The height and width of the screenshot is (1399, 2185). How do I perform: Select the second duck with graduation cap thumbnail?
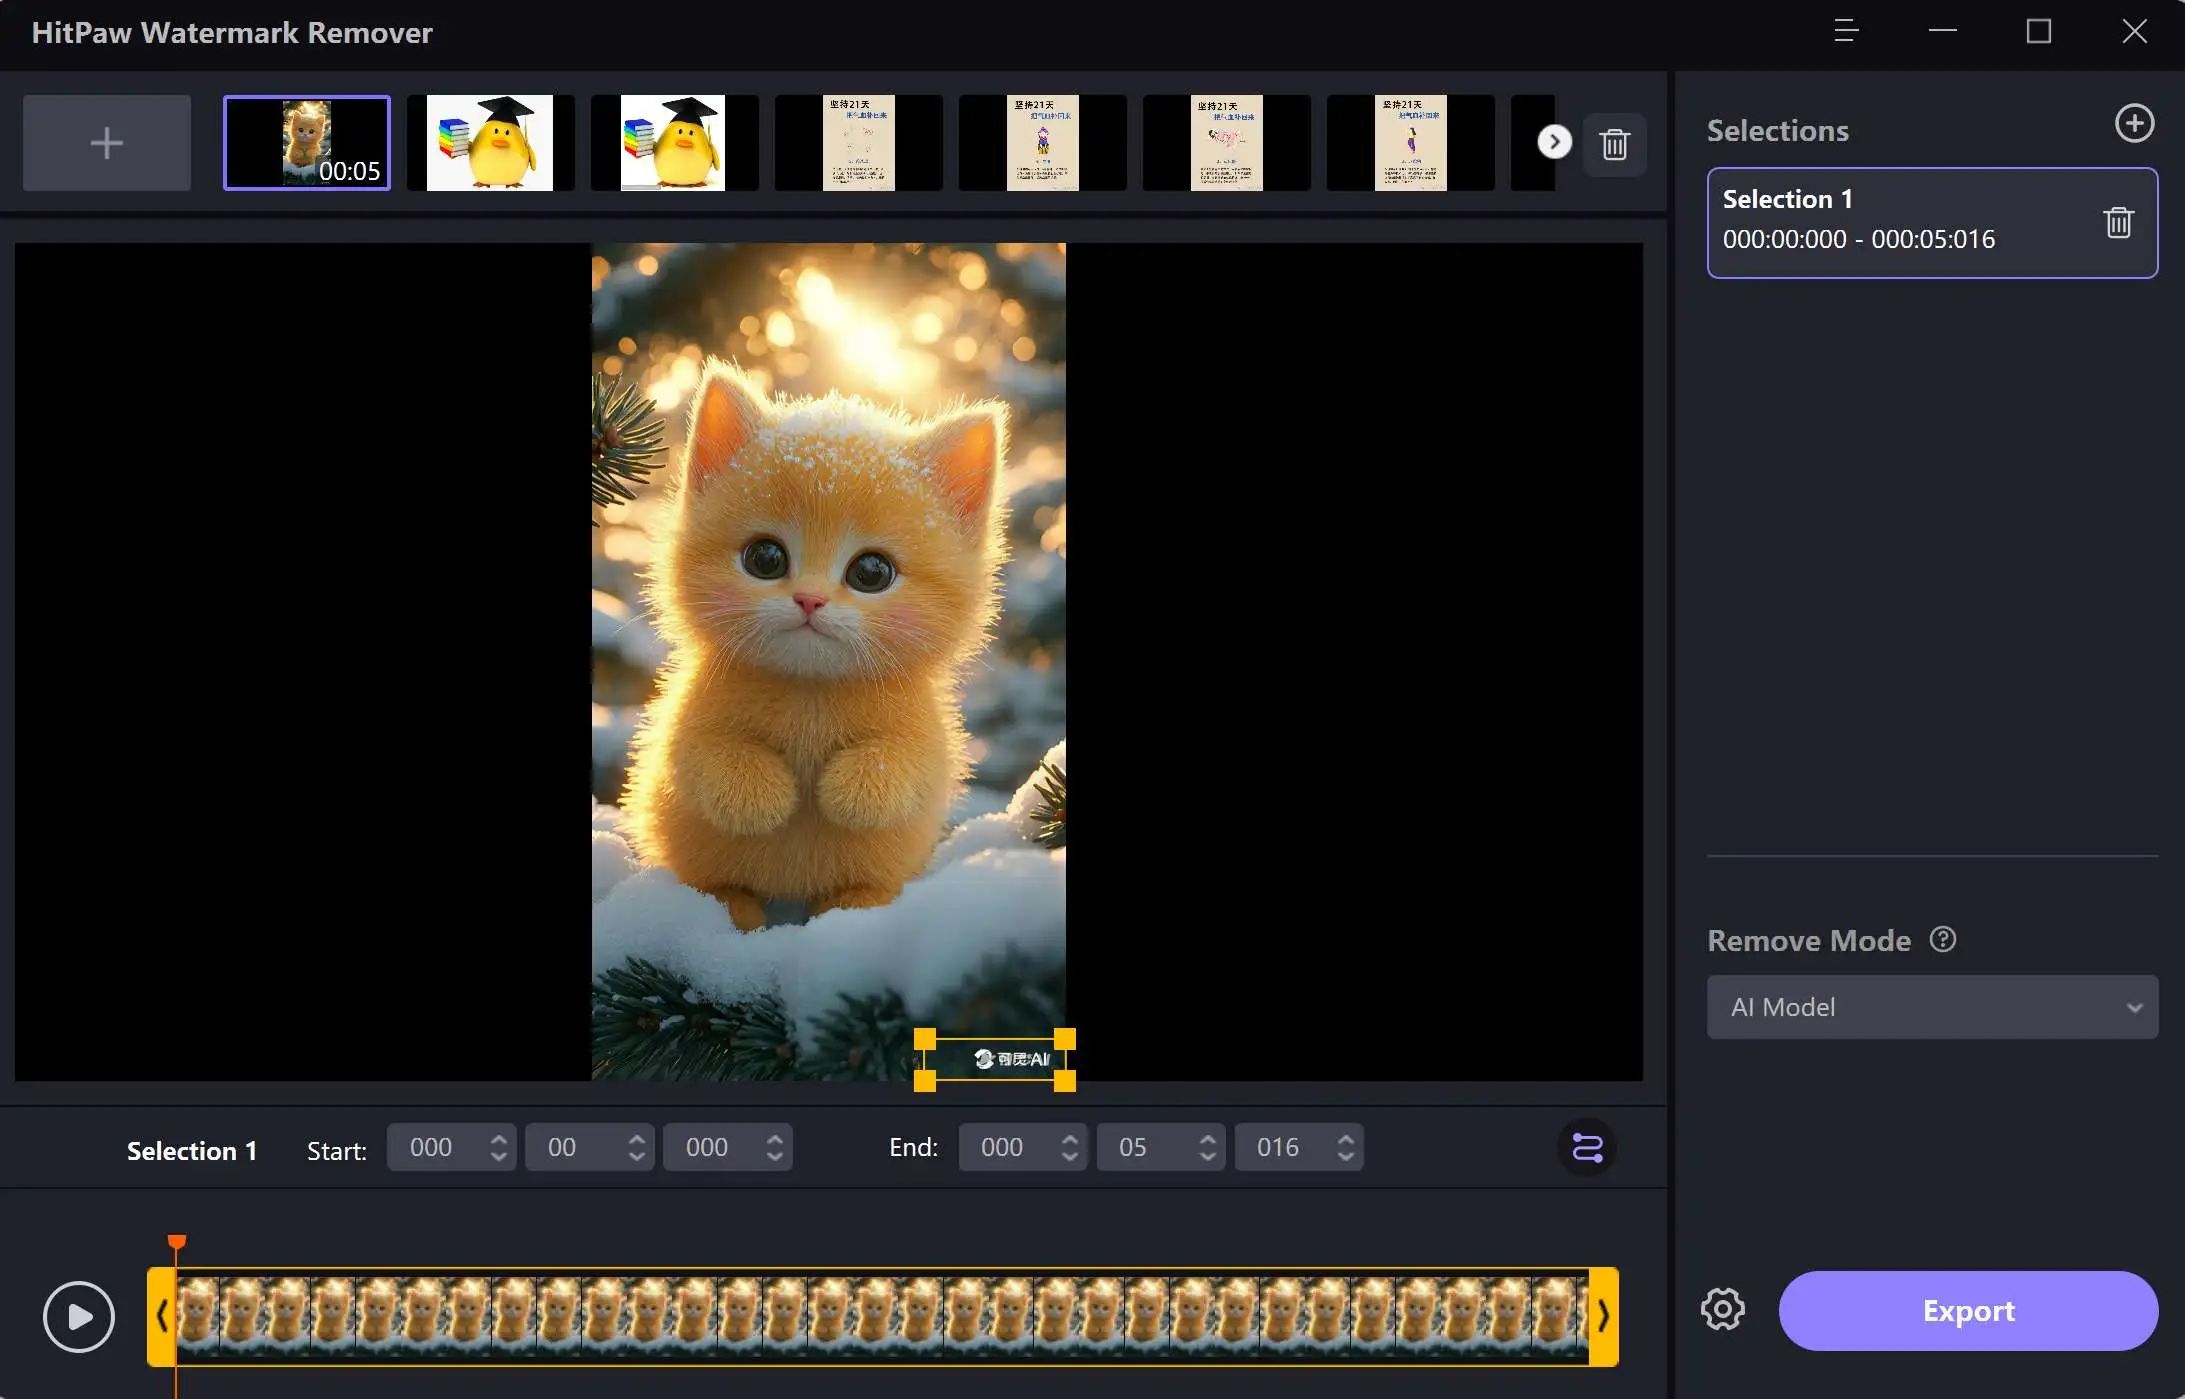pyautogui.click(x=673, y=143)
